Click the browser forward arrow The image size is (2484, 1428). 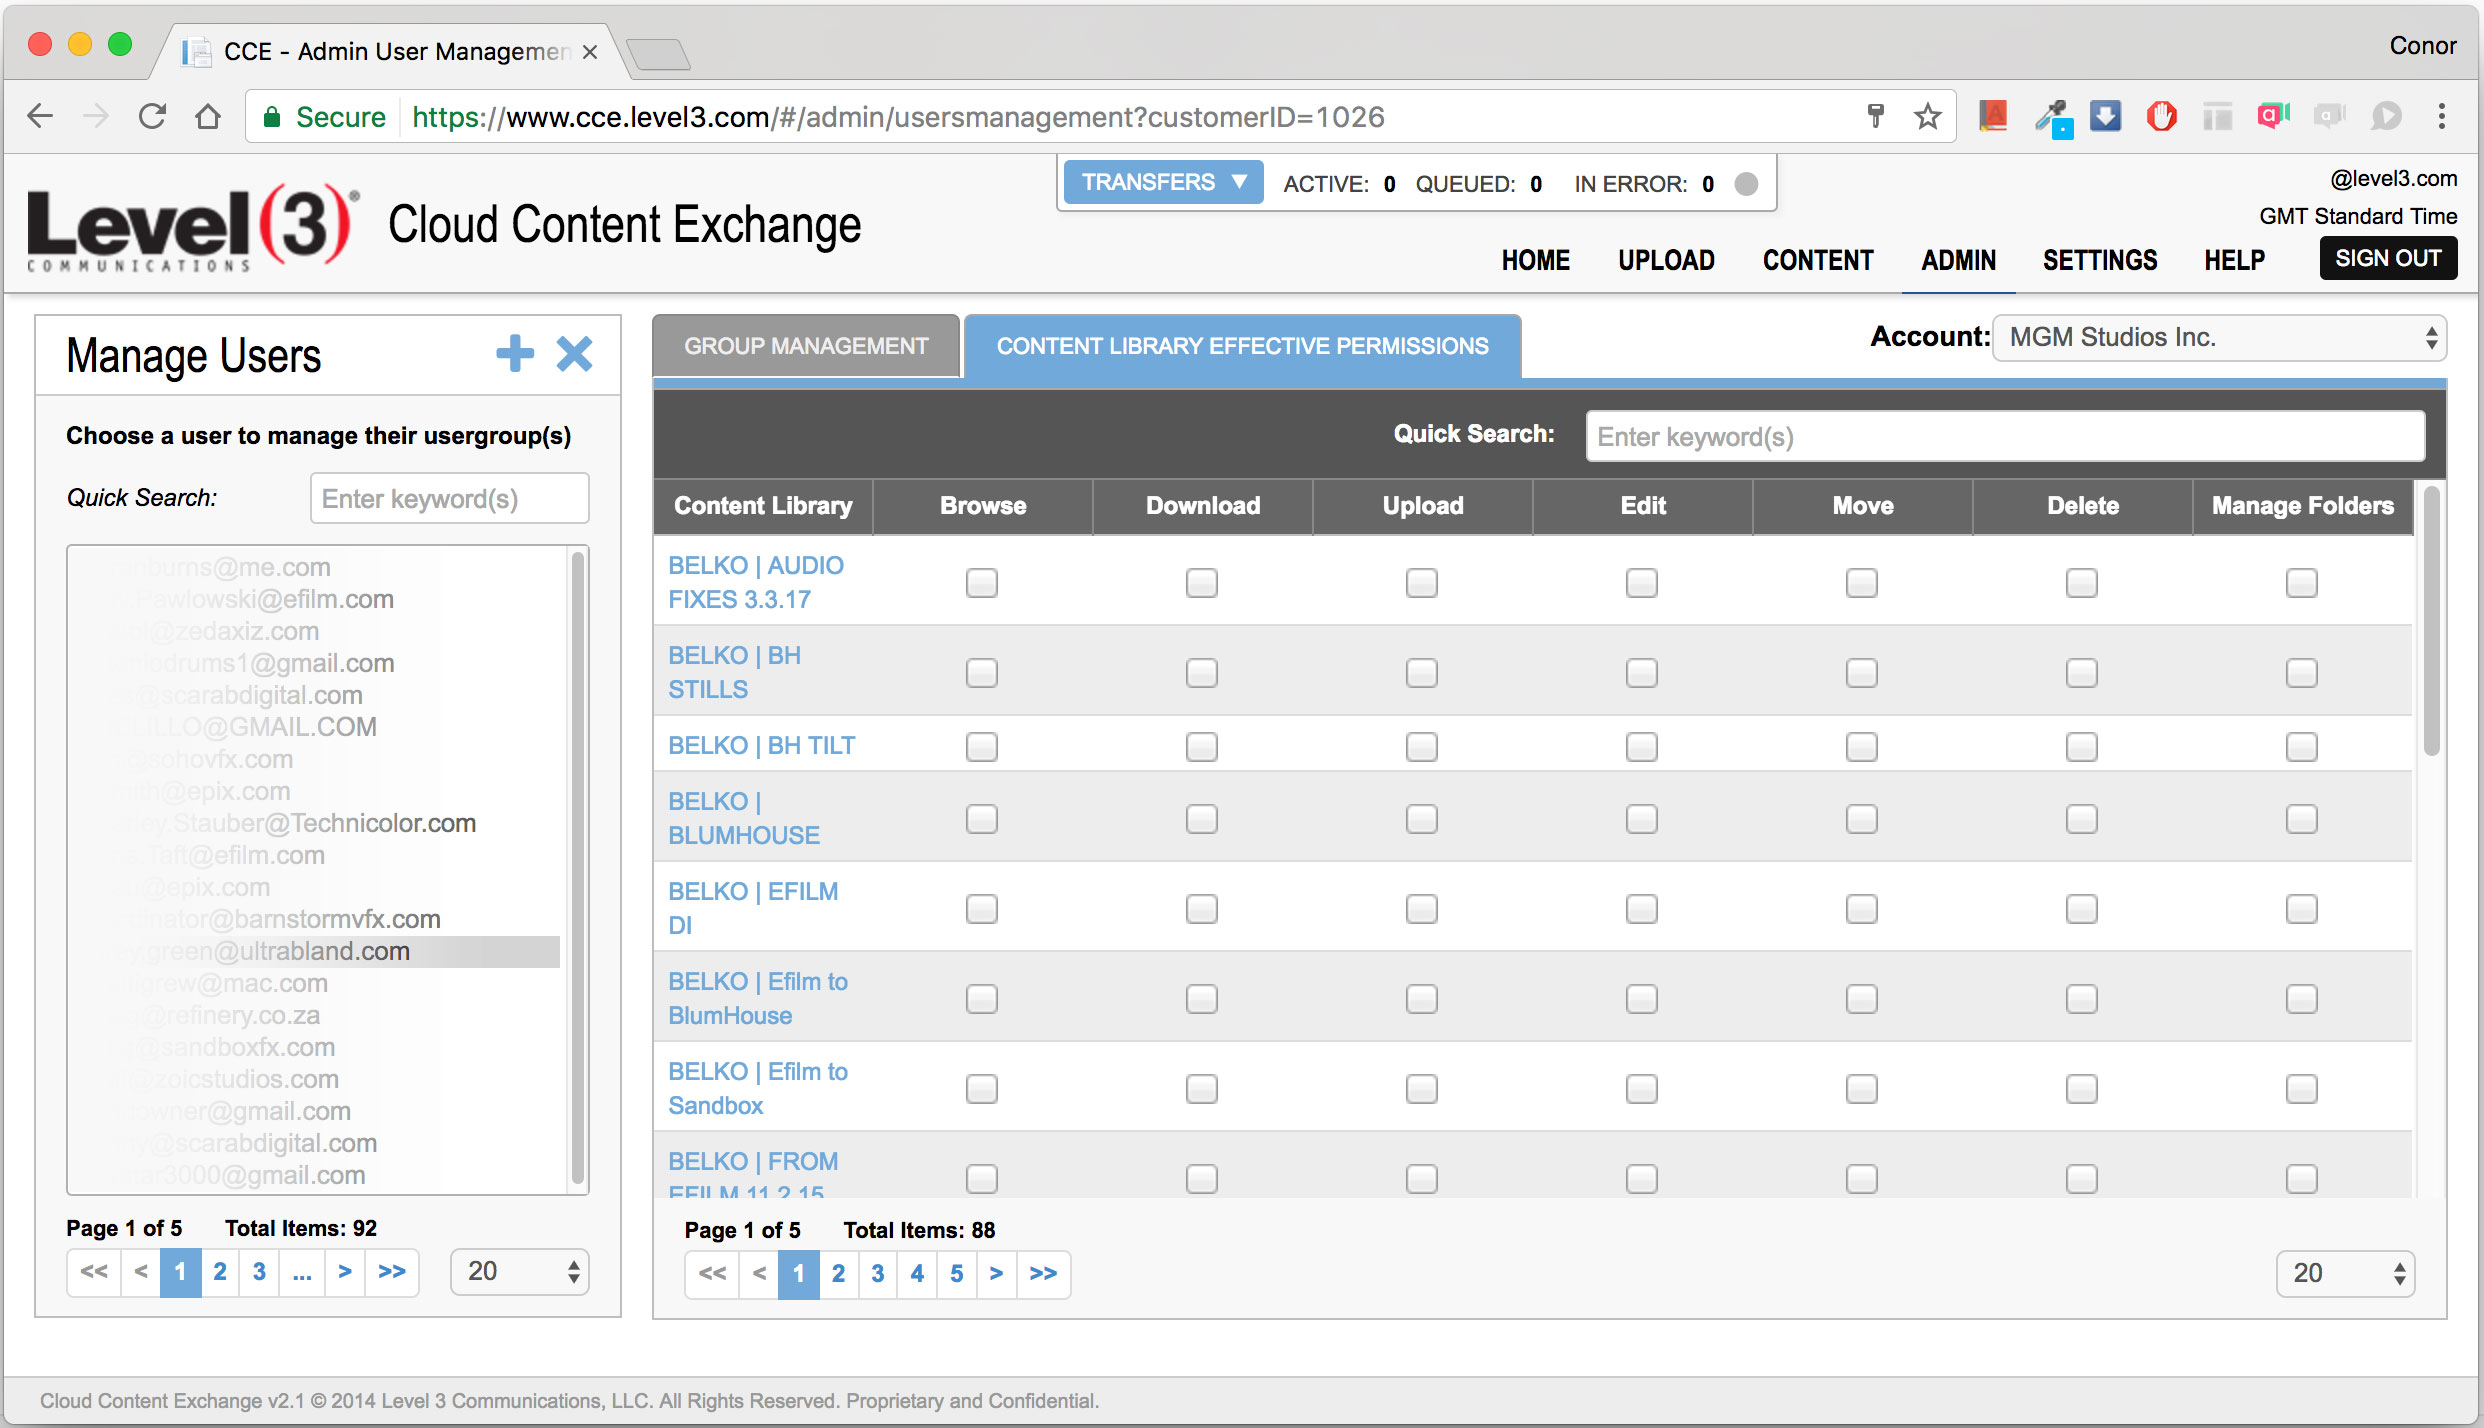point(96,117)
